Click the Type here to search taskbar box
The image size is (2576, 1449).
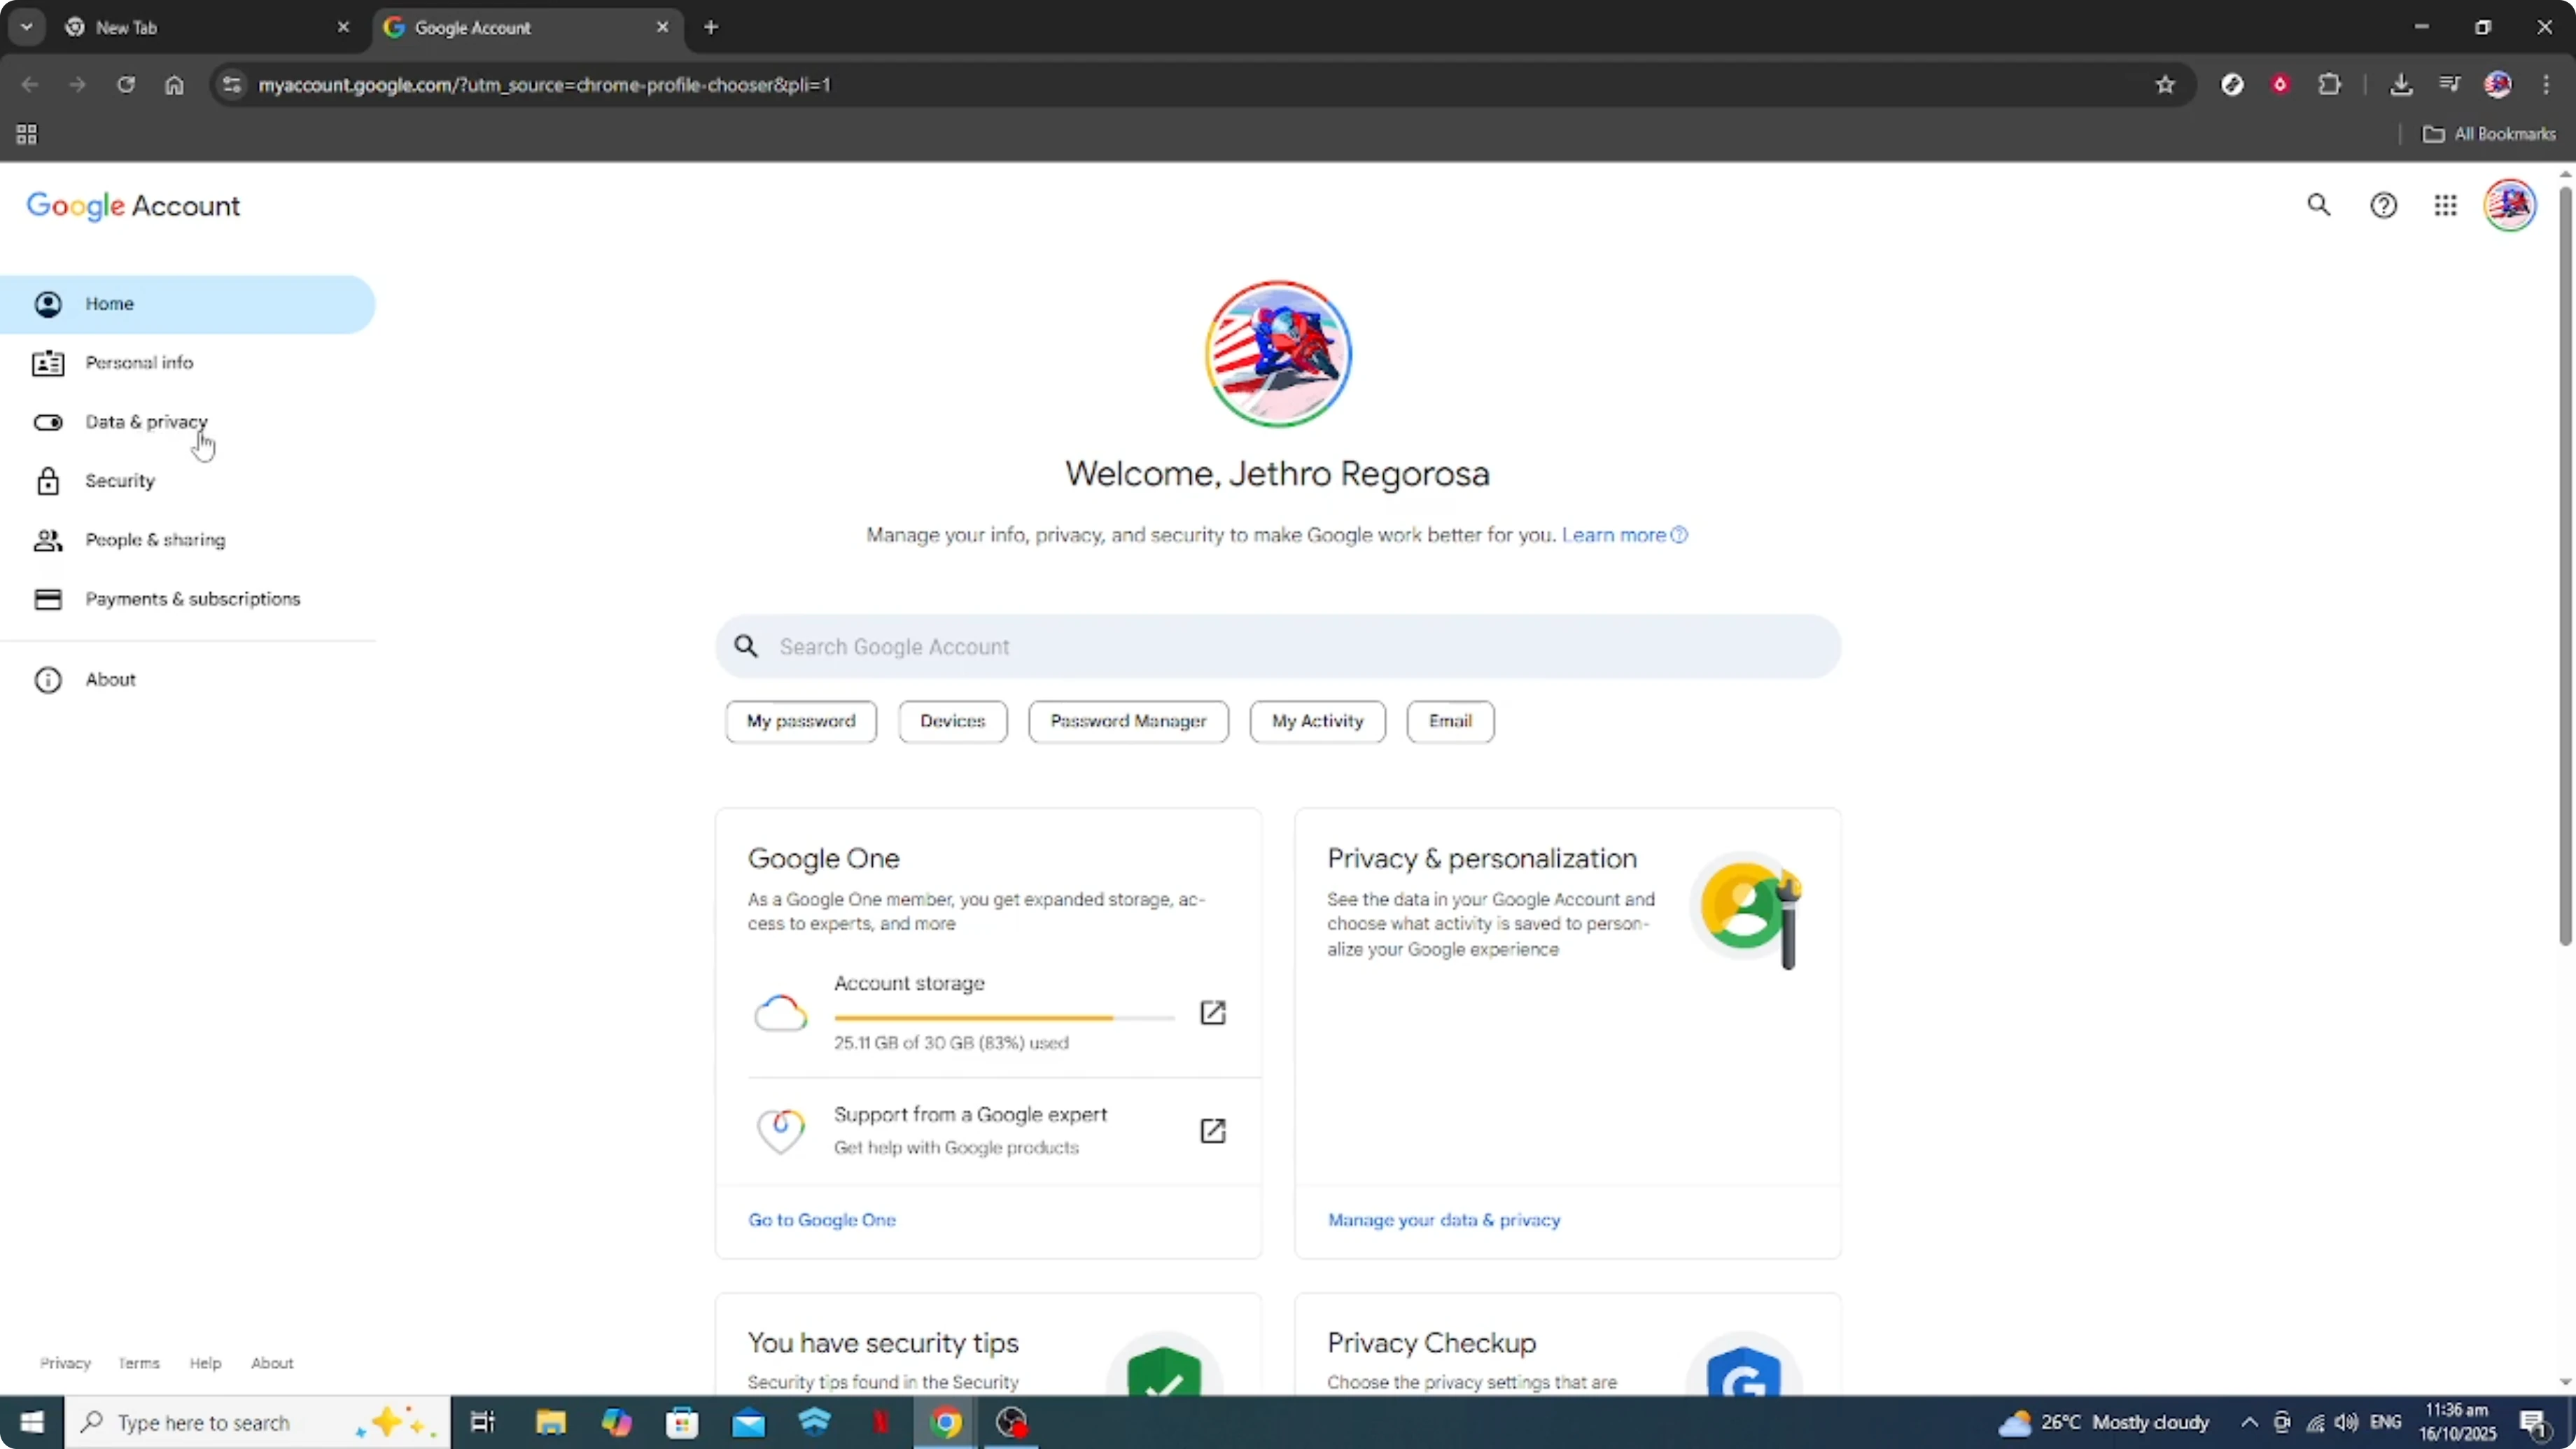click(x=258, y=1423)
